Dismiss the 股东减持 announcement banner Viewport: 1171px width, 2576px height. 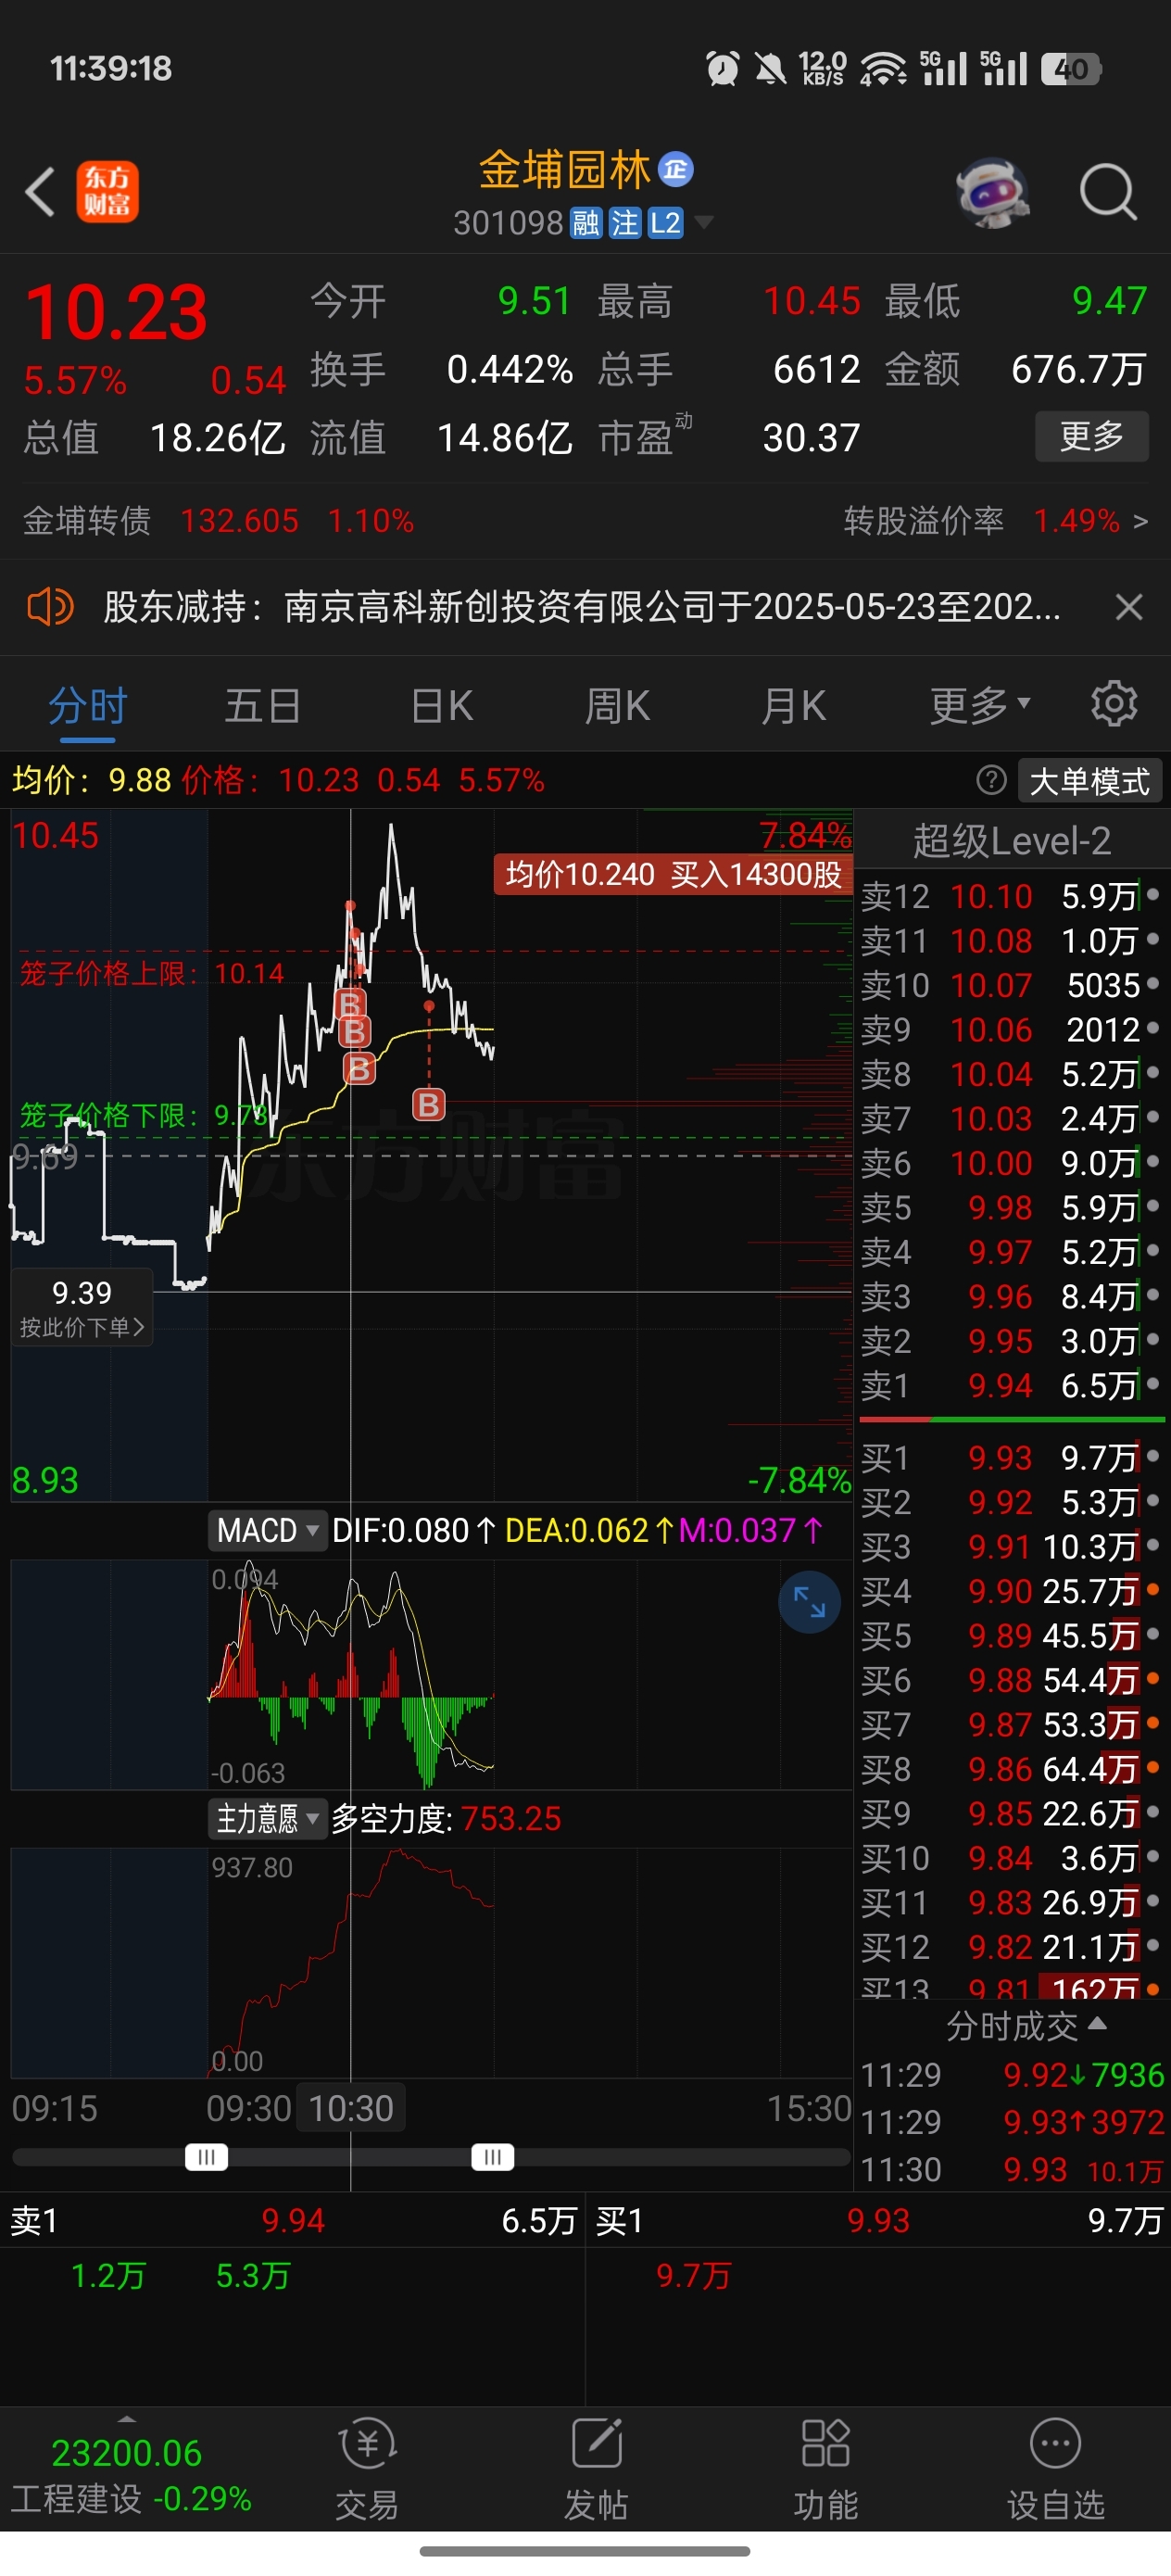click(1129, 606)
